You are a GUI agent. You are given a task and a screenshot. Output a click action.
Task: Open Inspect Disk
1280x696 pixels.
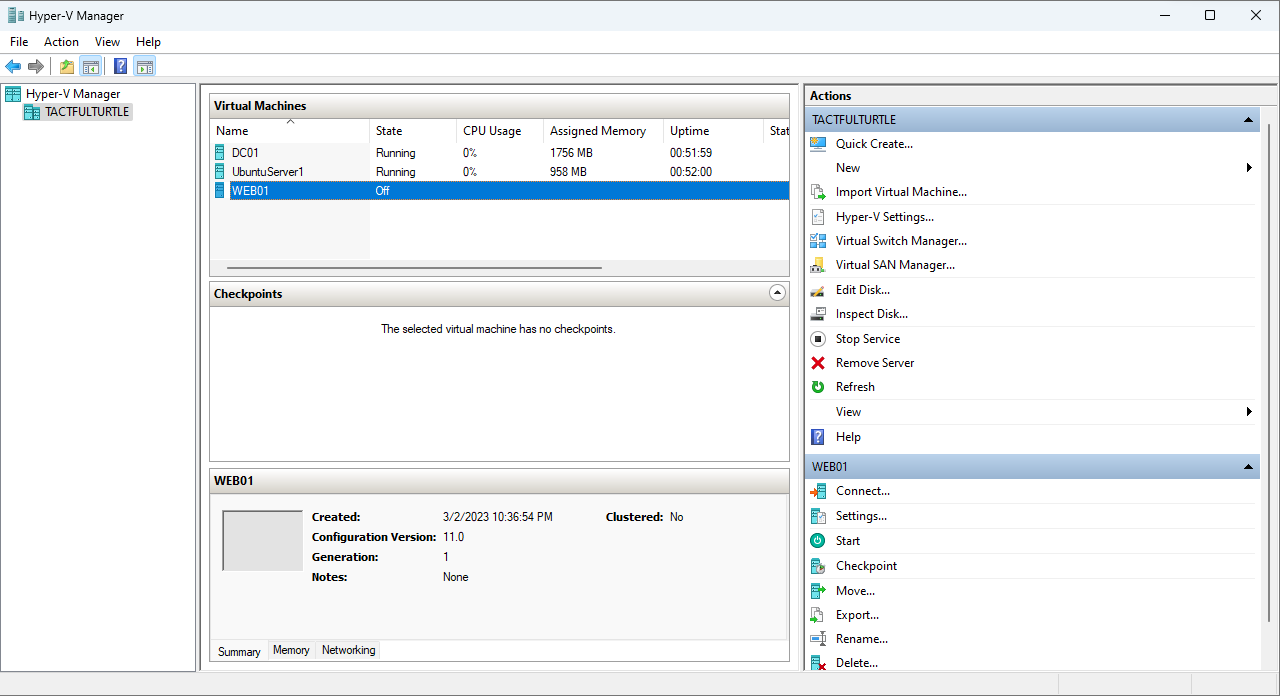[x=872, y=313]
